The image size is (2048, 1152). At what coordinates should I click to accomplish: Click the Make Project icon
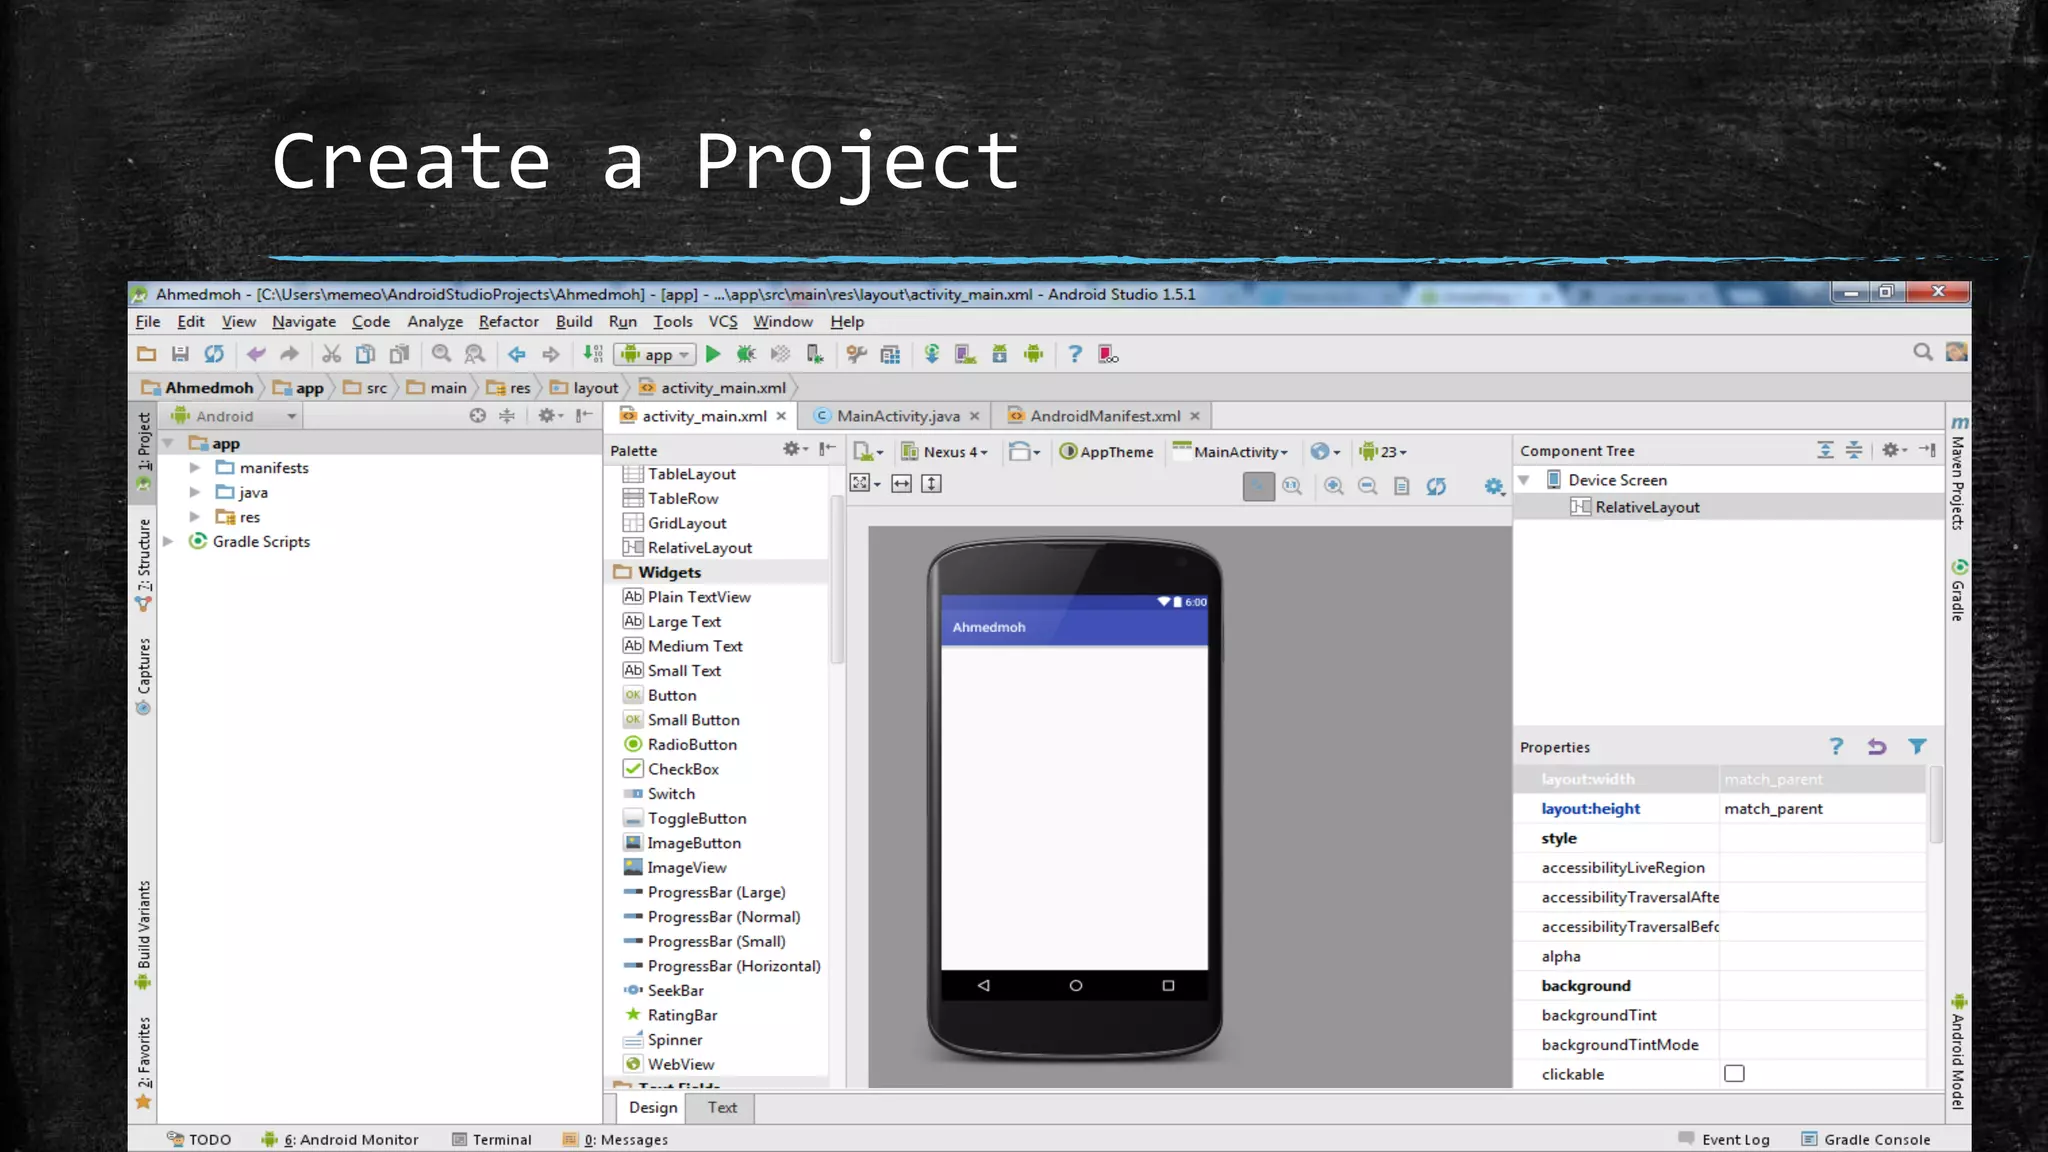(593, 354)
